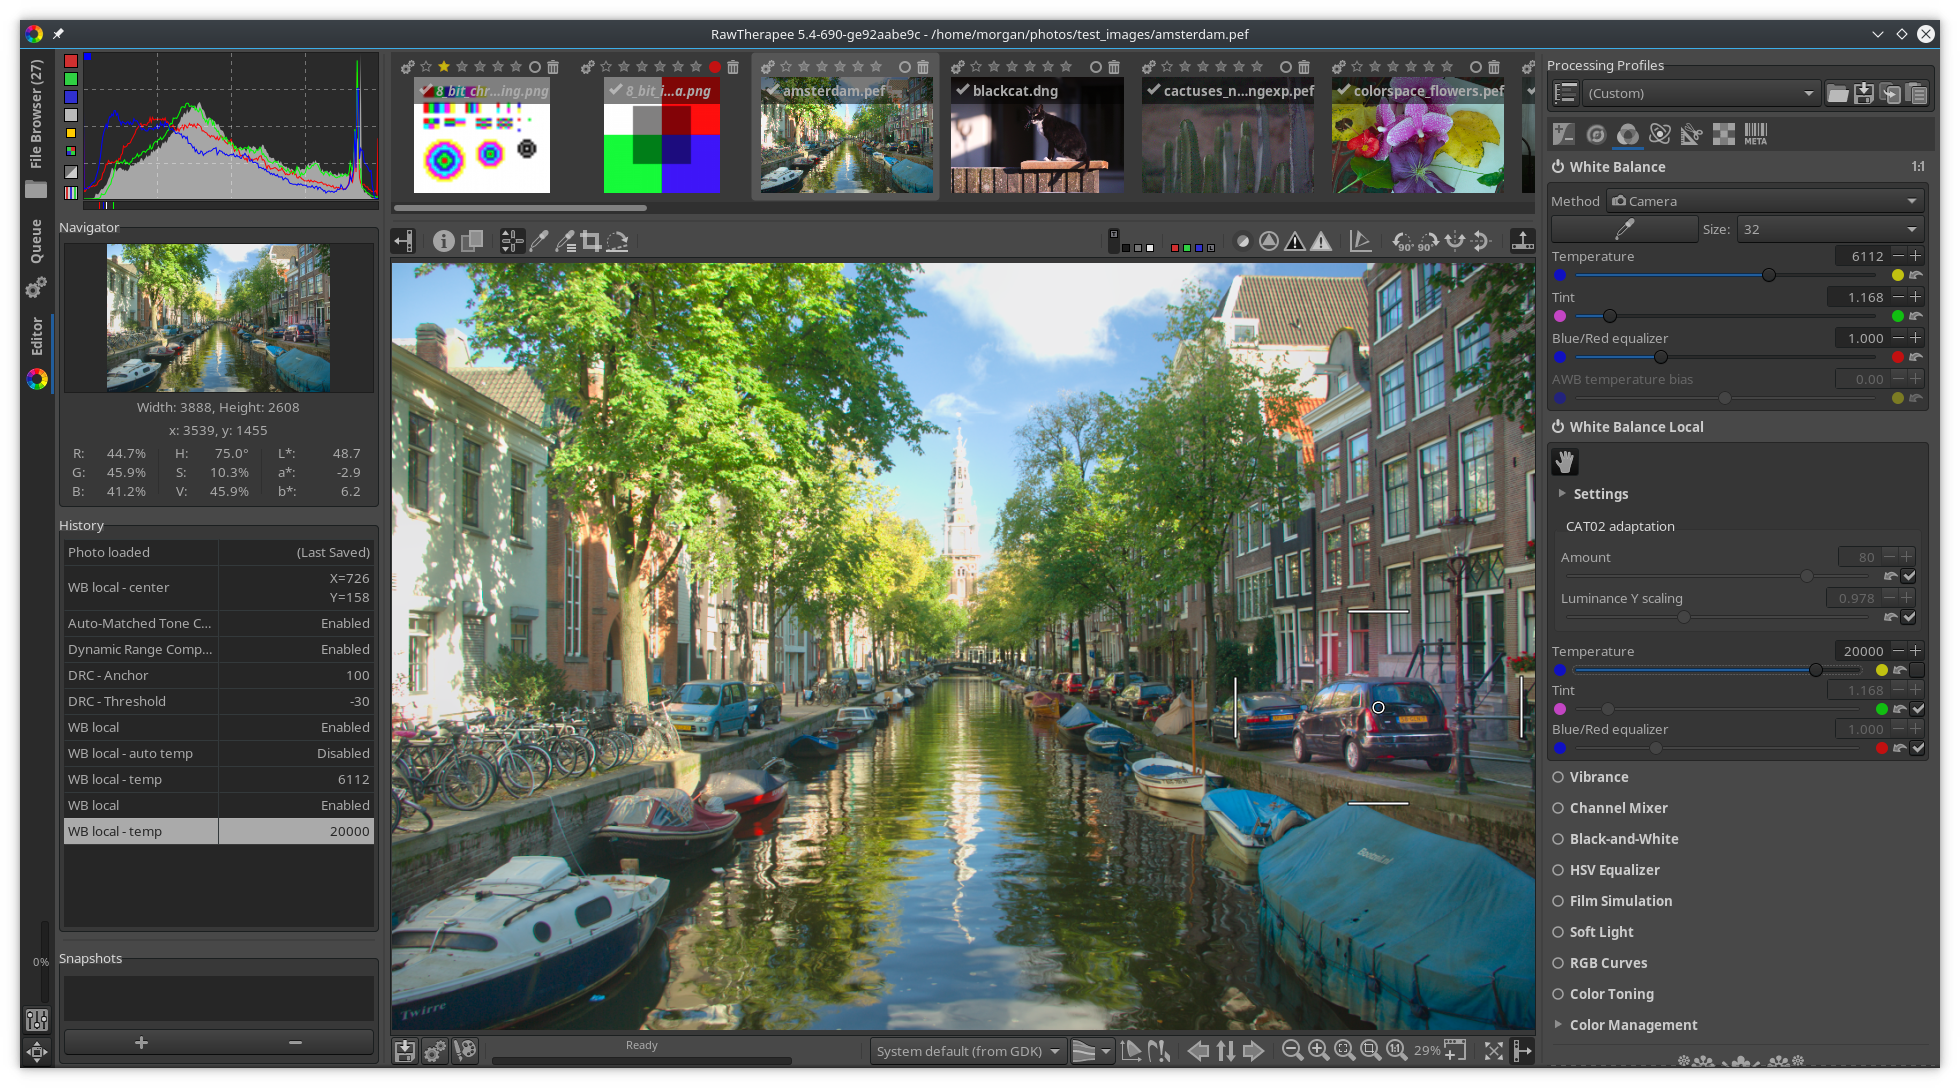Toggle the checkbox next to CAT02 Amount

pyautogui.click(x=1909, y=576)
